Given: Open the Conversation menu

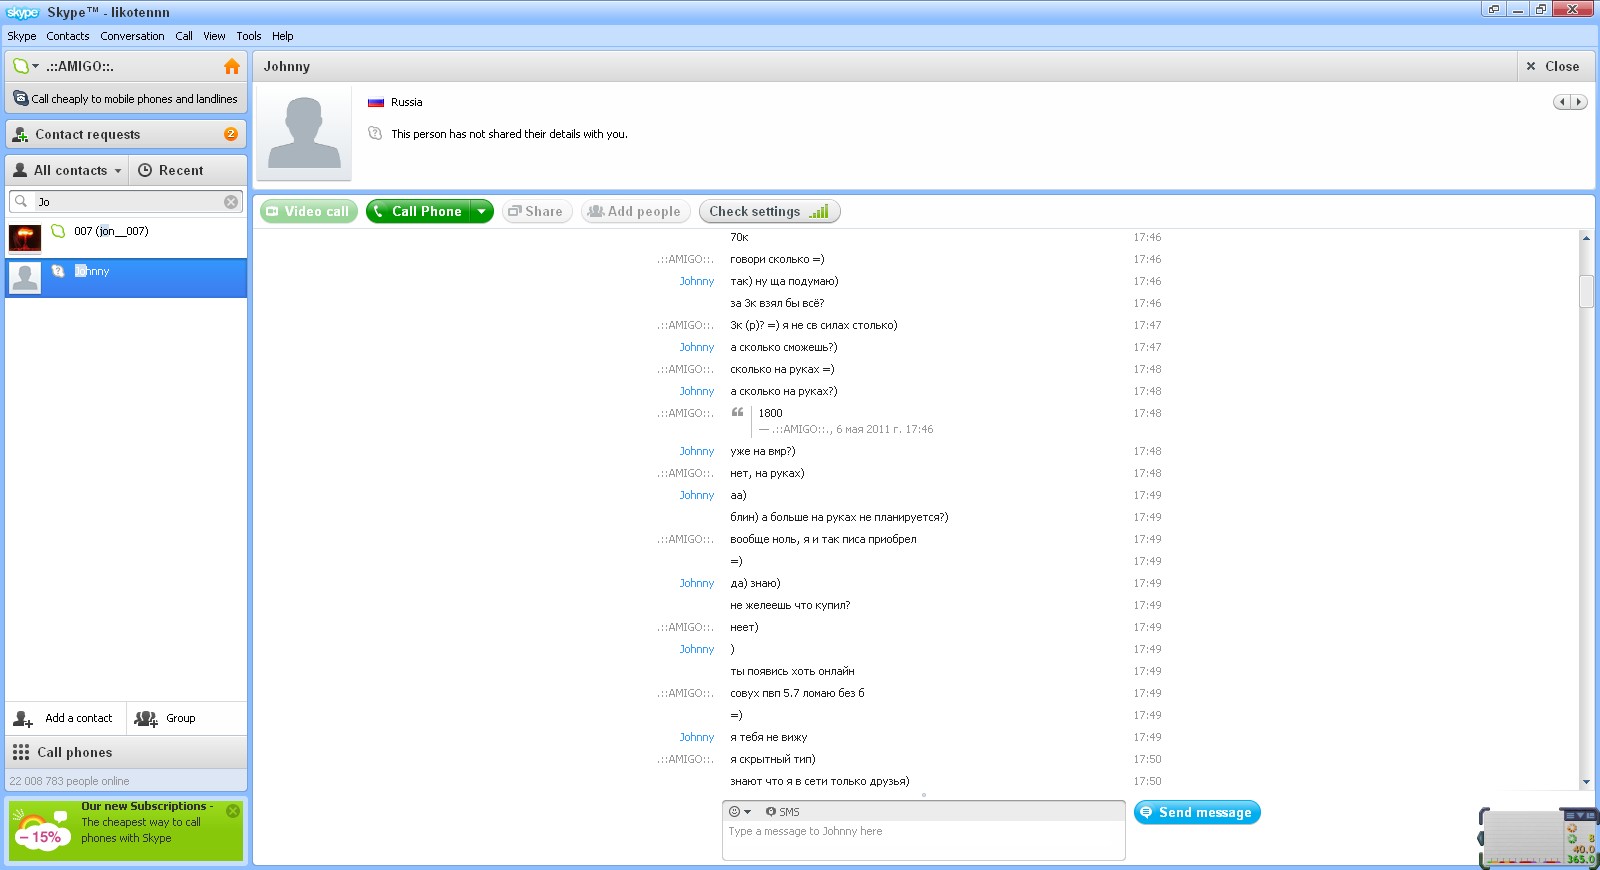Looking at the screenshot, I should tap(132, 36).
